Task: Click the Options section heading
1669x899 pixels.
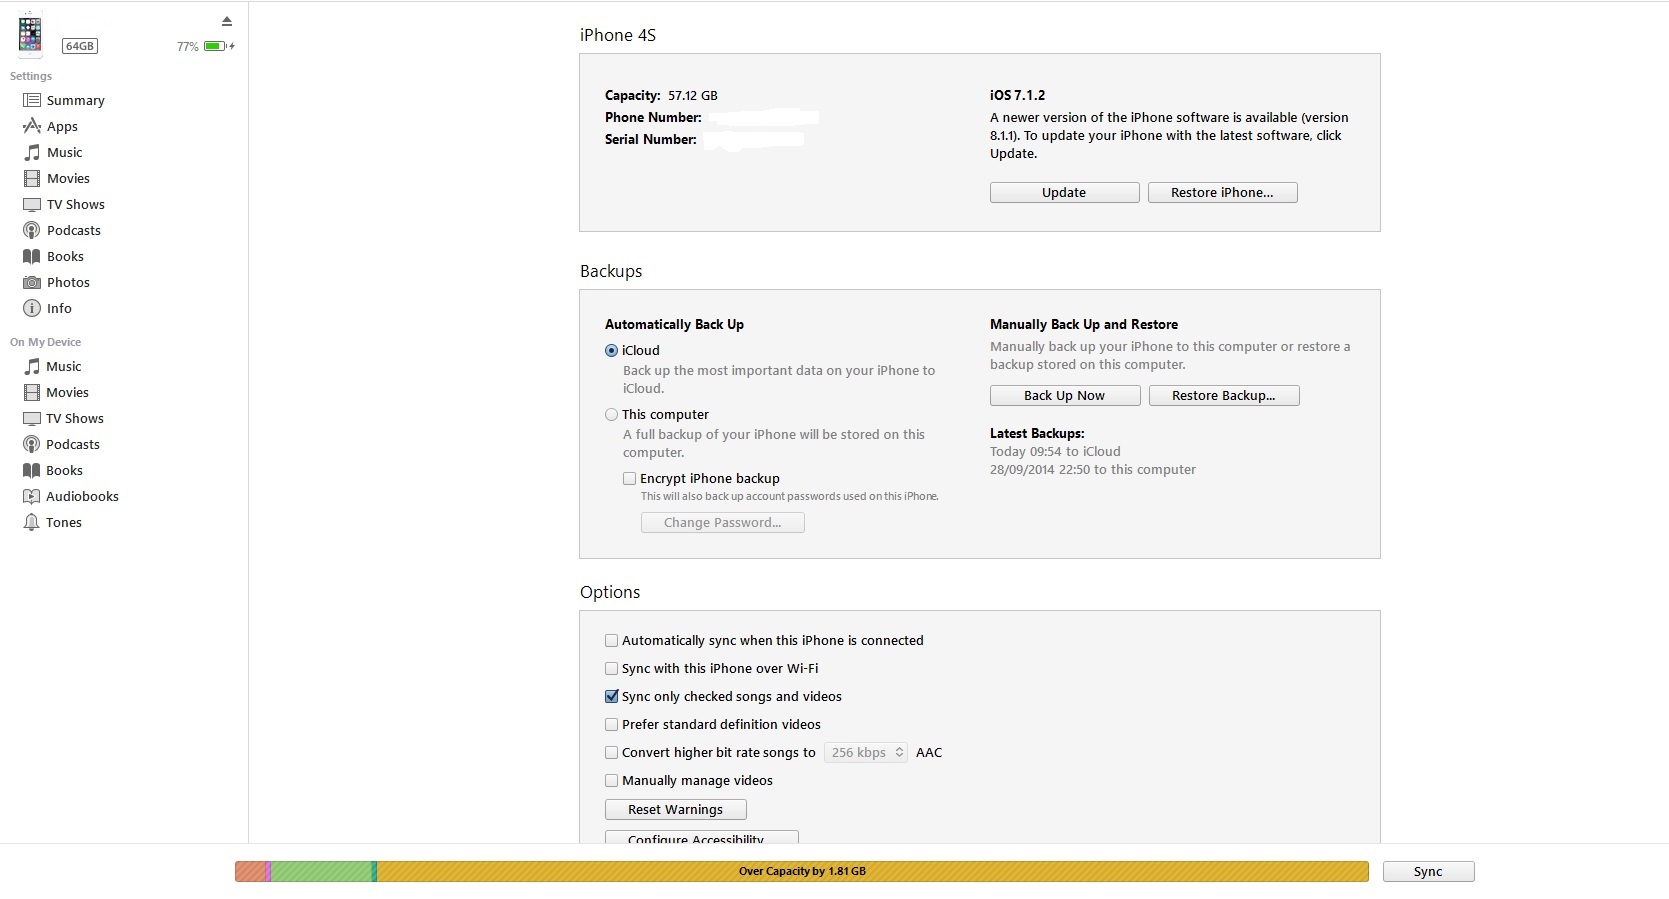Action: [x=610, y=592]
